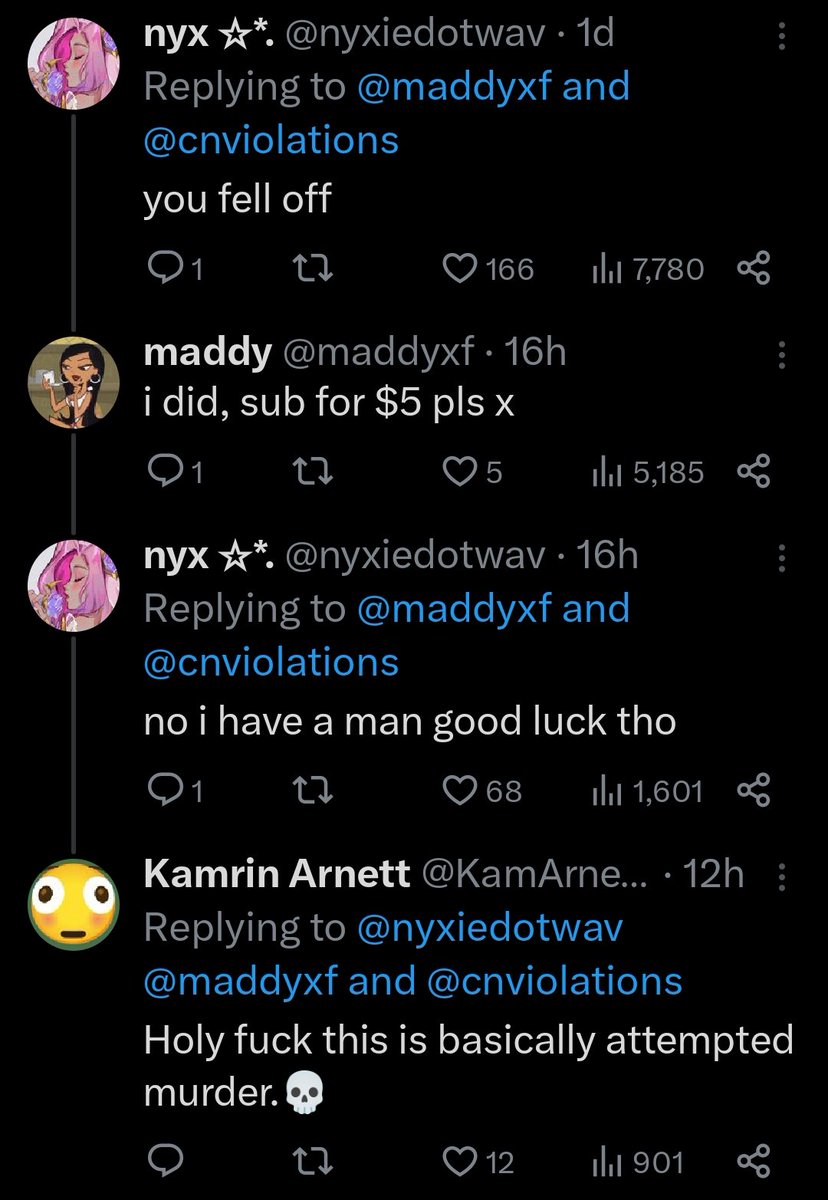This screenshot has width=828, height=1200.
Task: Open more options menu on maddy's tweet
Action: tap(782, 352)
